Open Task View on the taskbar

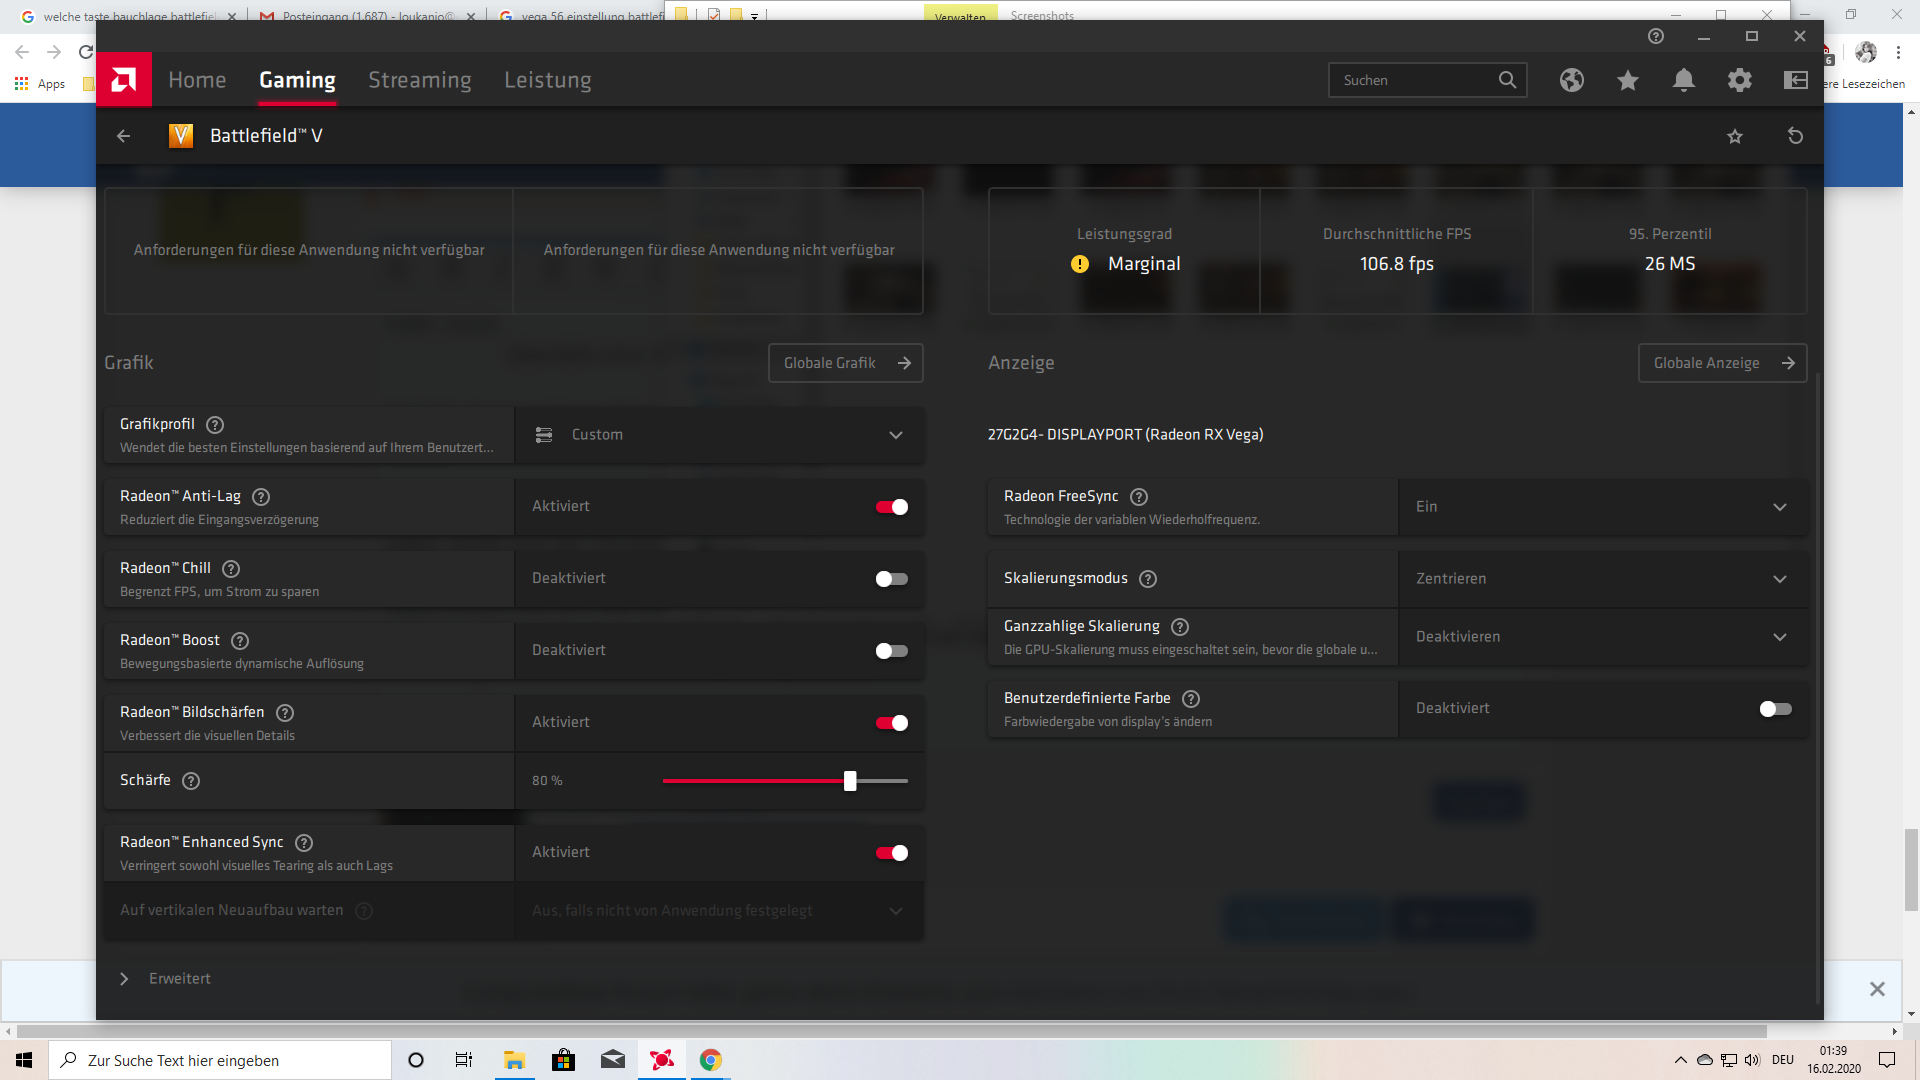click(464, 1060)
